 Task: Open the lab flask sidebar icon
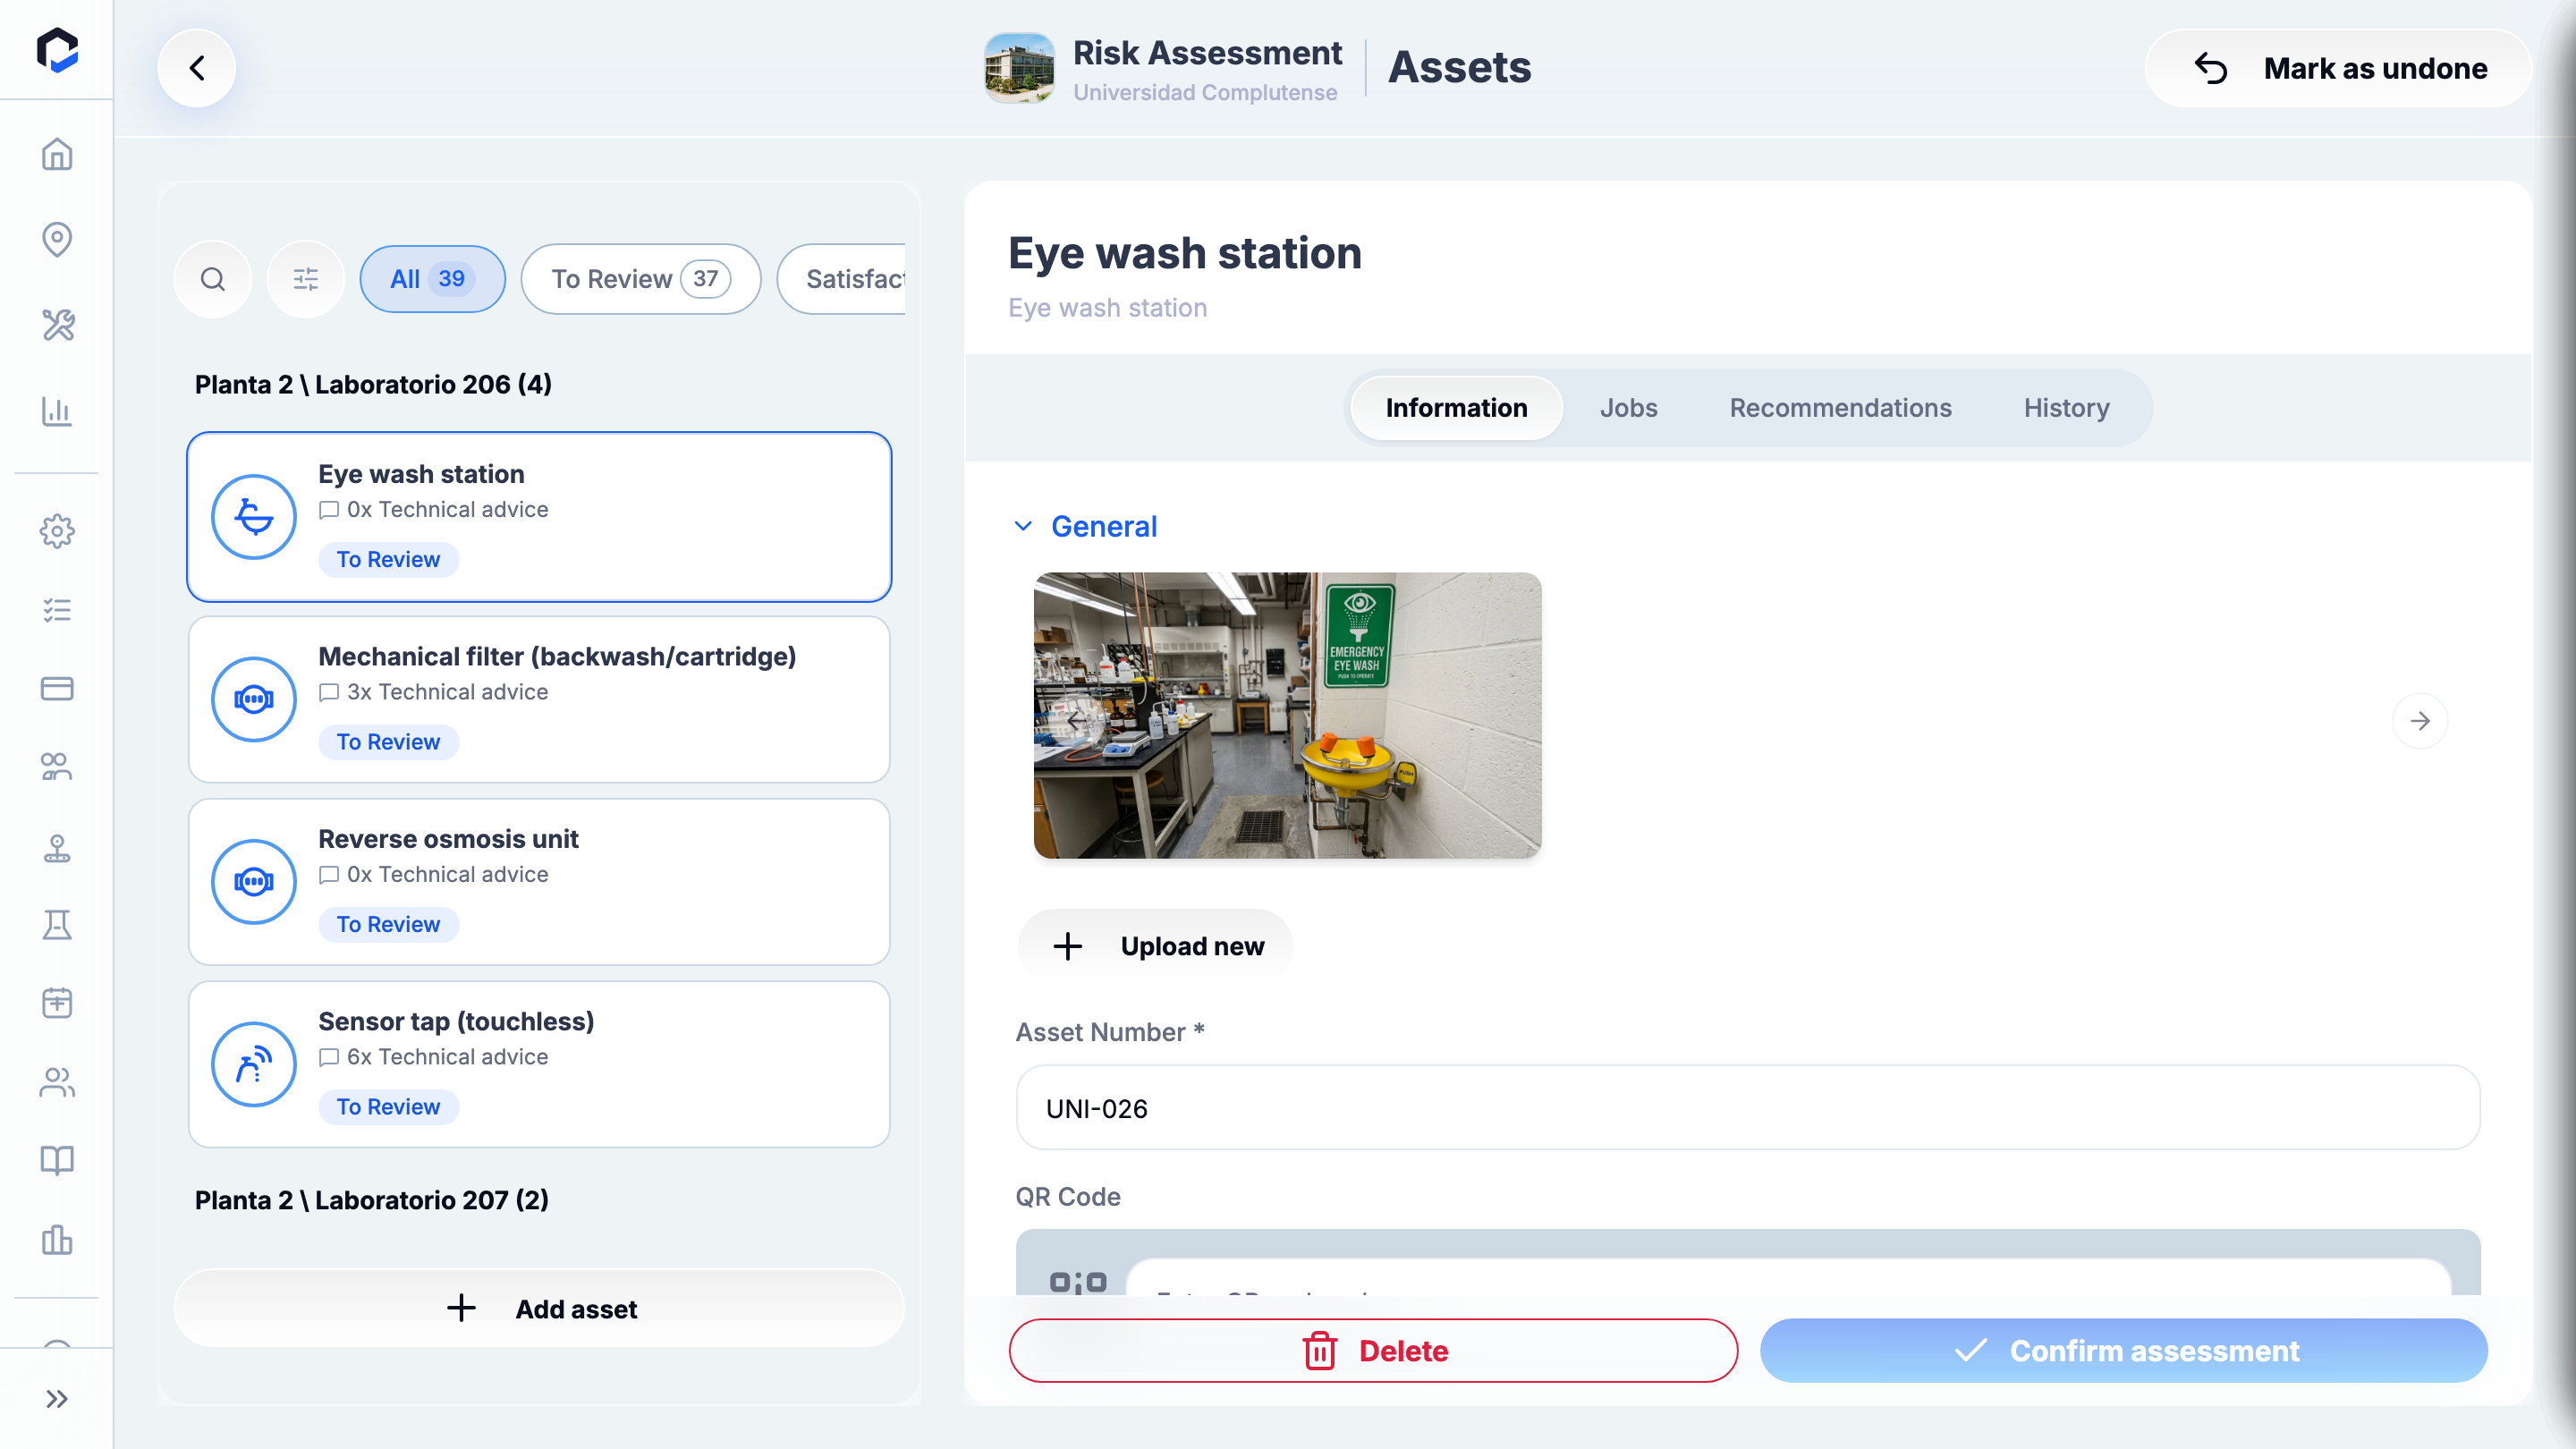point(57,925)
